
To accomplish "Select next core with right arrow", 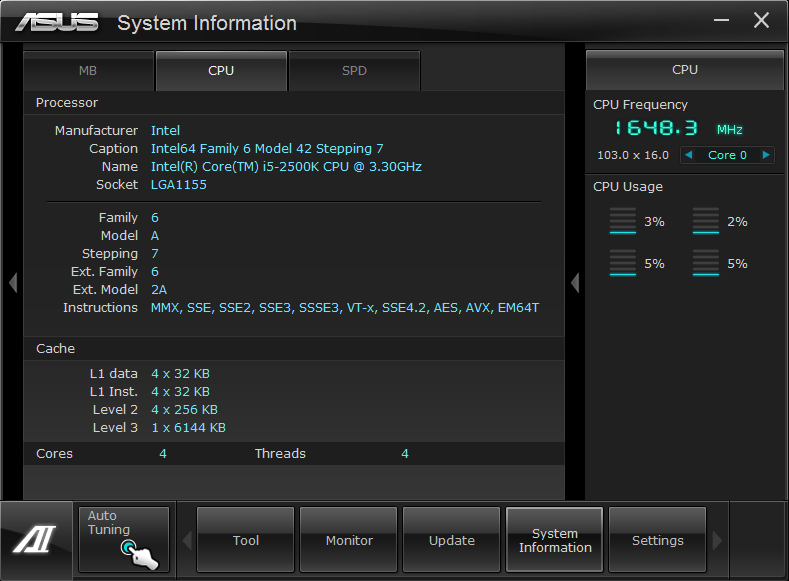I will pos(766,155).
